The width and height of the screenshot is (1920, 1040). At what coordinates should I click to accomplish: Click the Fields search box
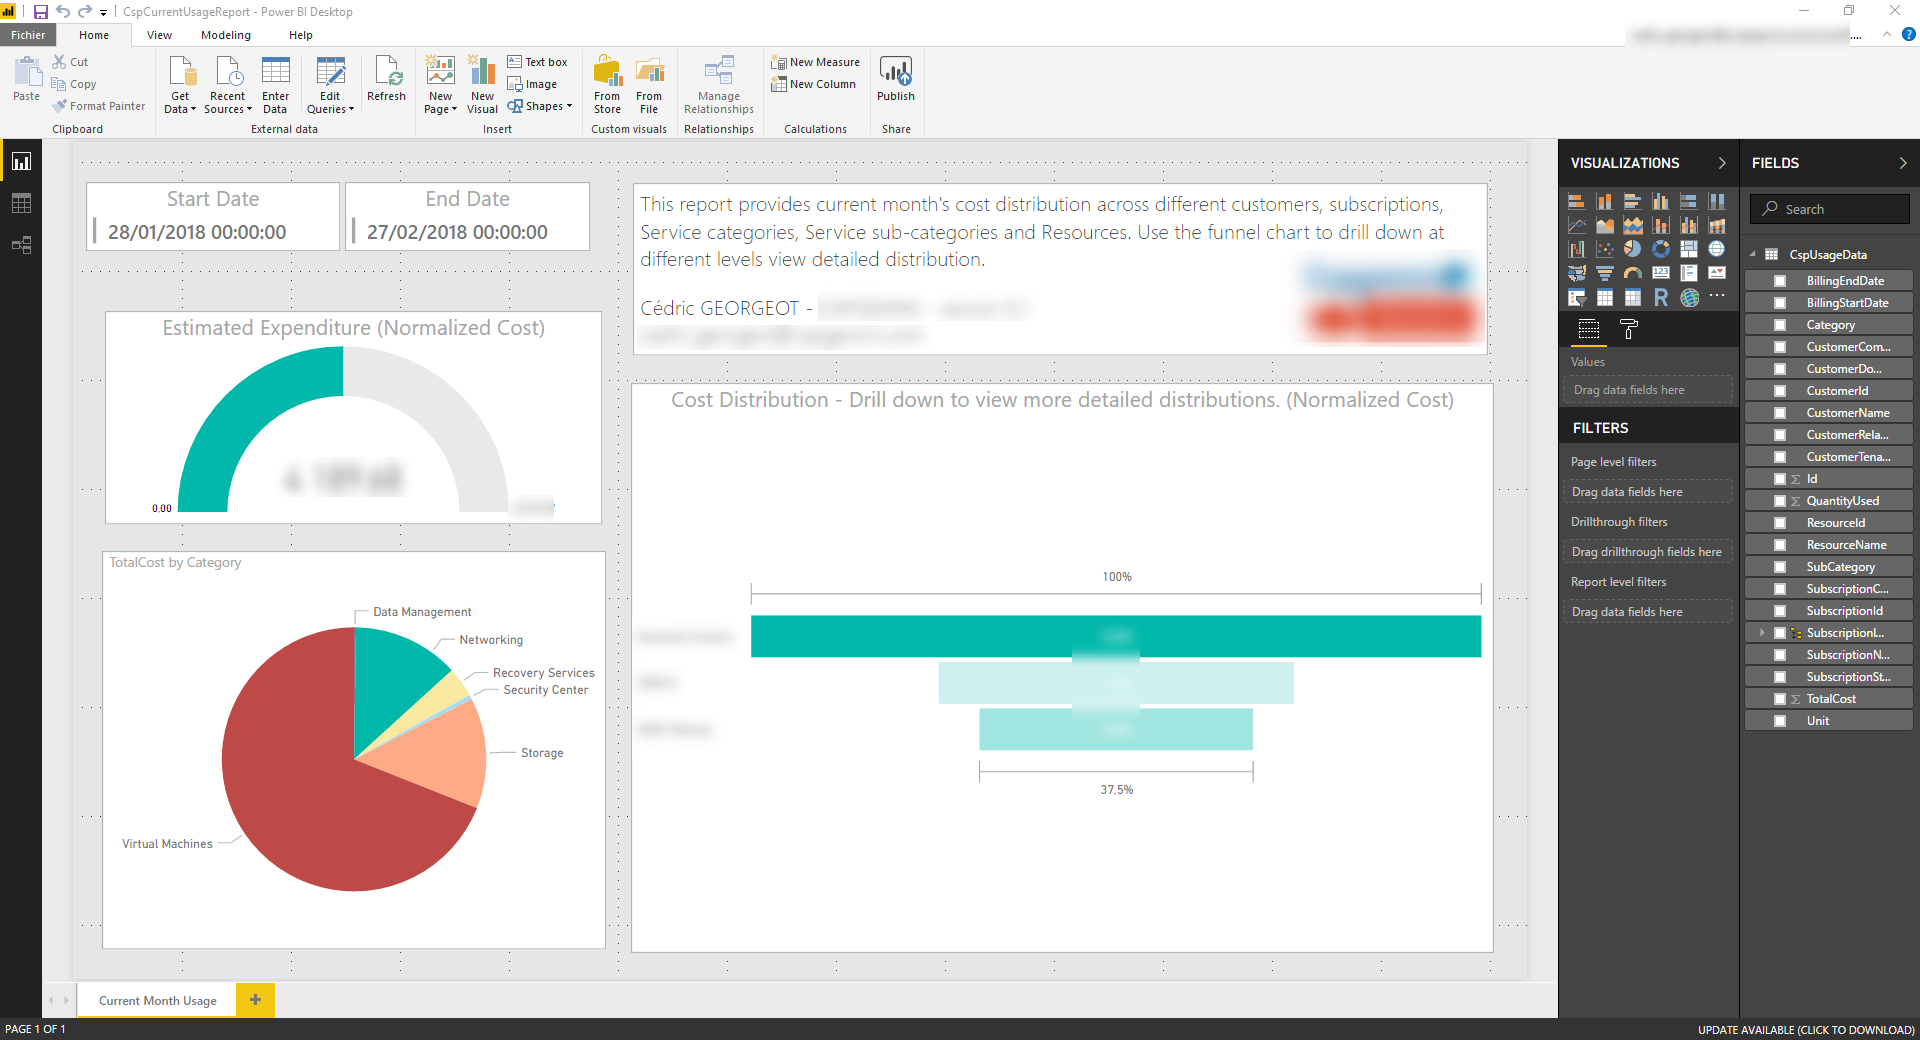click(1829, 209)
